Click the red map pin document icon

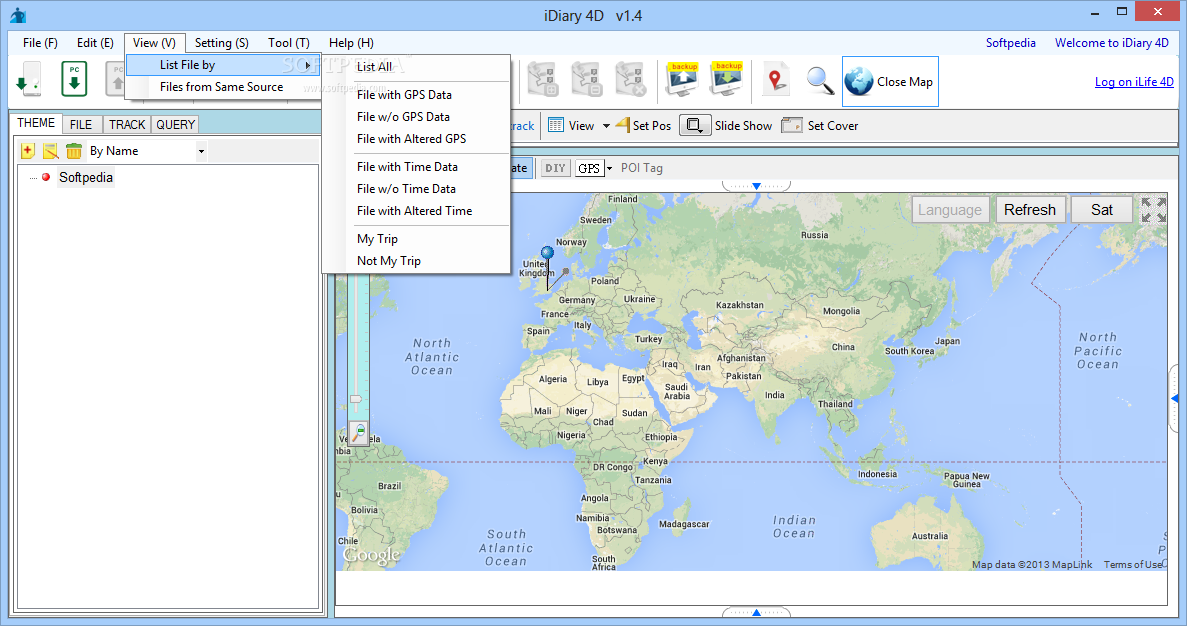pos(775,79)
